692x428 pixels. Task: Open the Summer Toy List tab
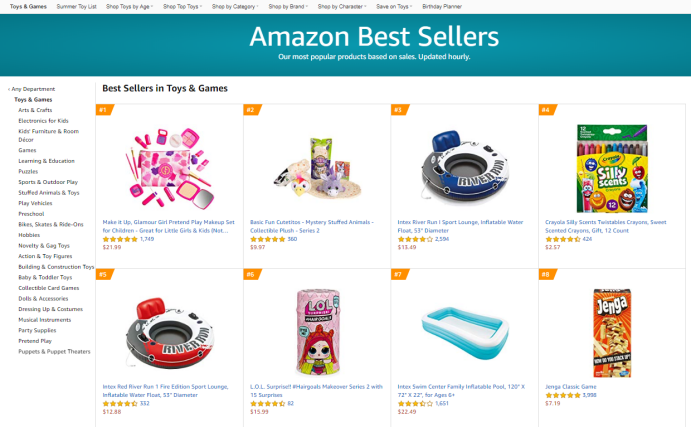tap(76, 6)
